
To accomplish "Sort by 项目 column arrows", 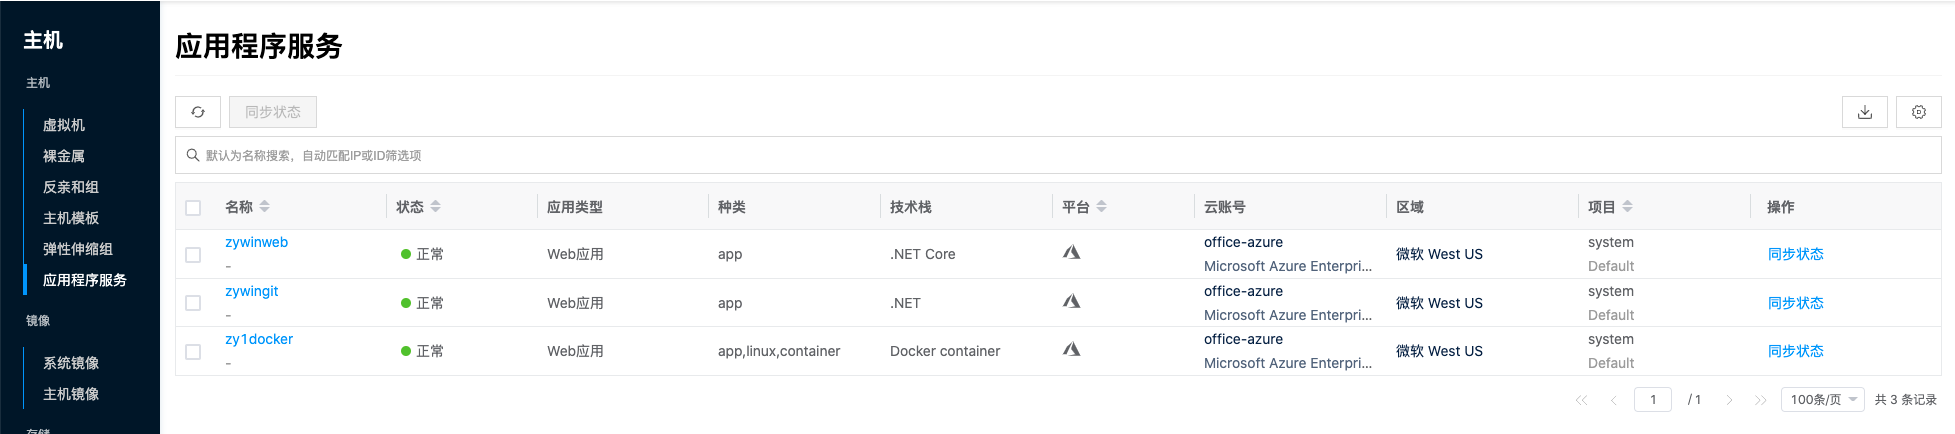I will [1627, 207].
